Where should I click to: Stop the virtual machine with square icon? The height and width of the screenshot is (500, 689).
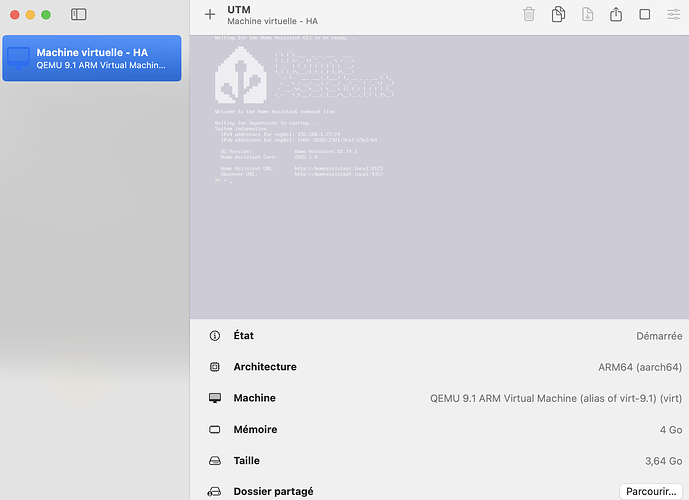coord(645,14)
